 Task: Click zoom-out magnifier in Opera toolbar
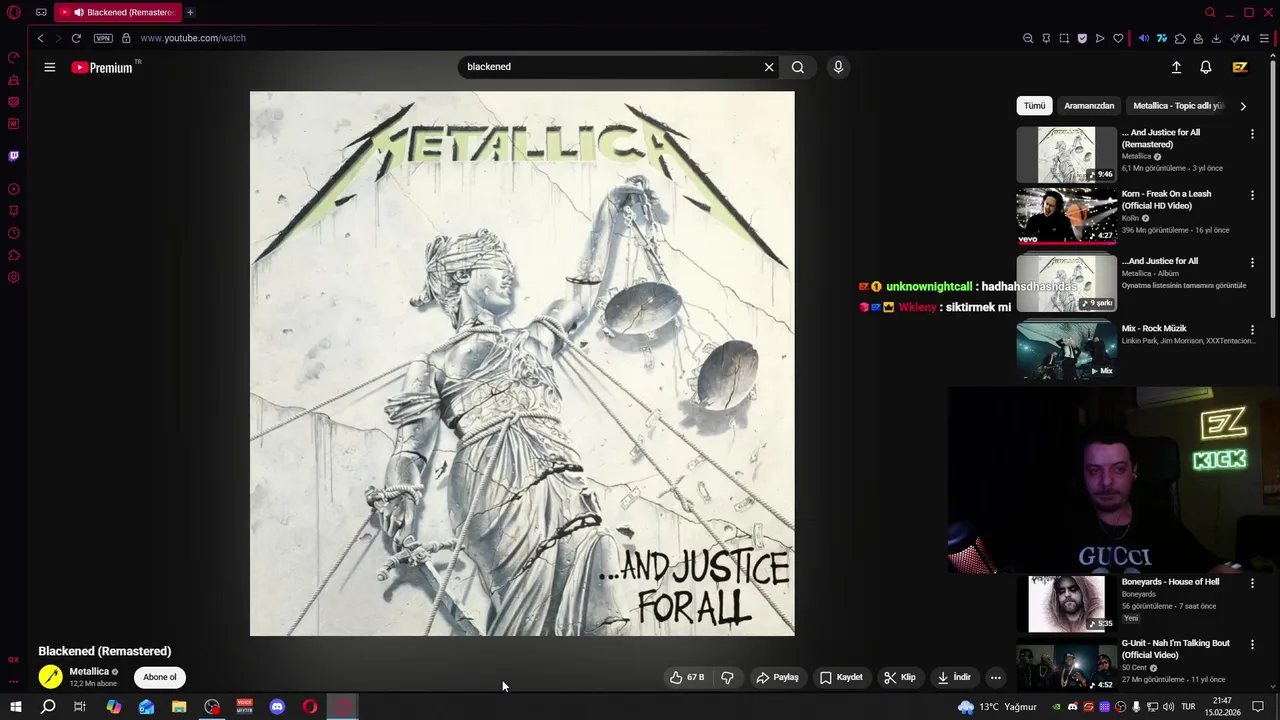coord(1028,38)
